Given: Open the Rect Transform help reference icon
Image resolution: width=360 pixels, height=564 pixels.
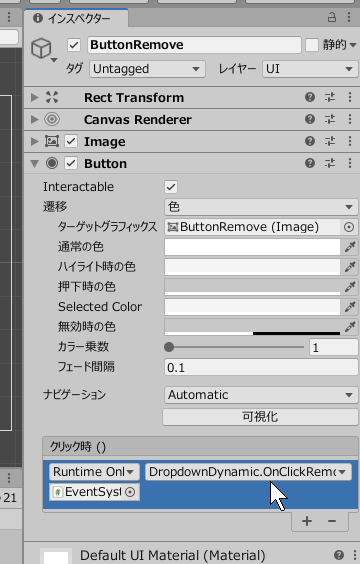Looking at the screenshot, I should tap(310, 97).
